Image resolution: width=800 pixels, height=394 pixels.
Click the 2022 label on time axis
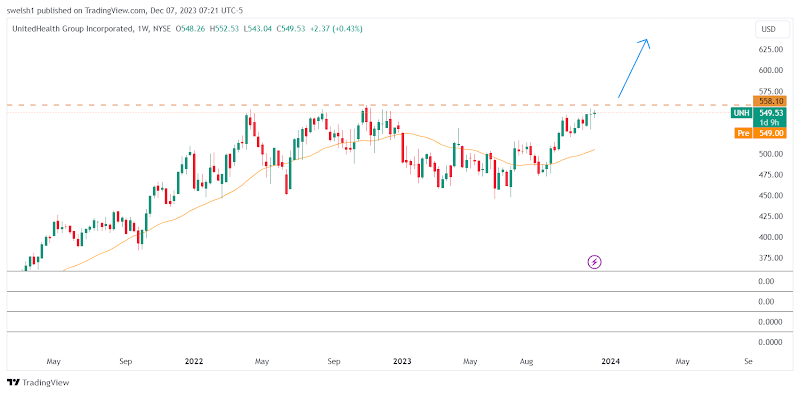[x=194, y=361]
